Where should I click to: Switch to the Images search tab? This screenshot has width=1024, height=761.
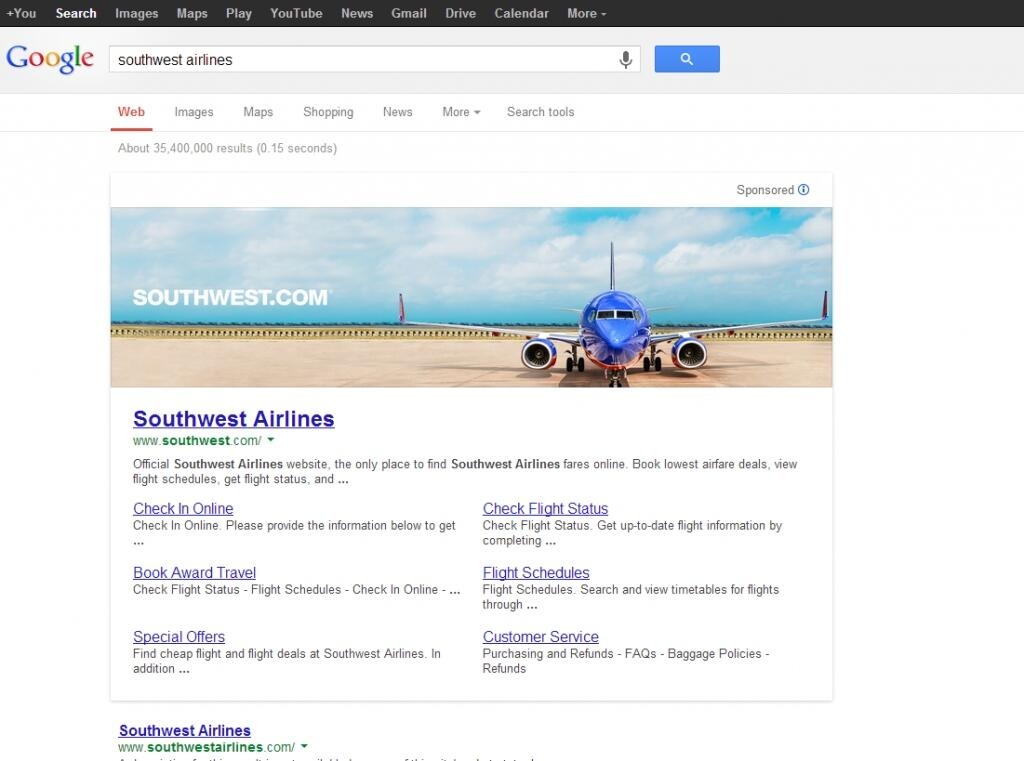193,112
